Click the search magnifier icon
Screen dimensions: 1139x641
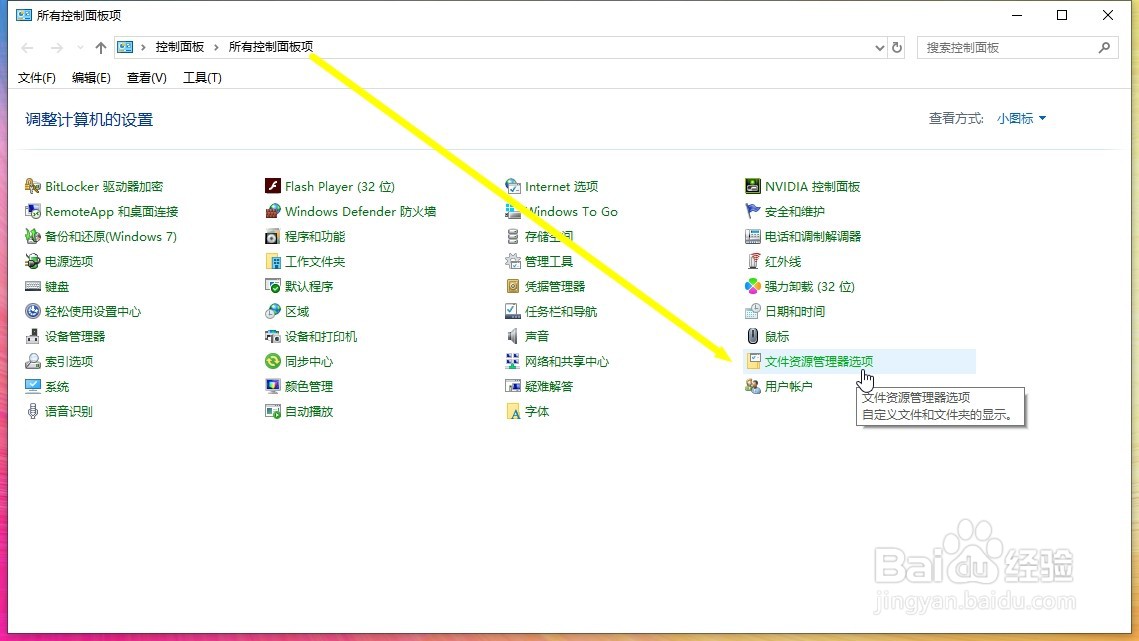click(x=1104, y=47)
